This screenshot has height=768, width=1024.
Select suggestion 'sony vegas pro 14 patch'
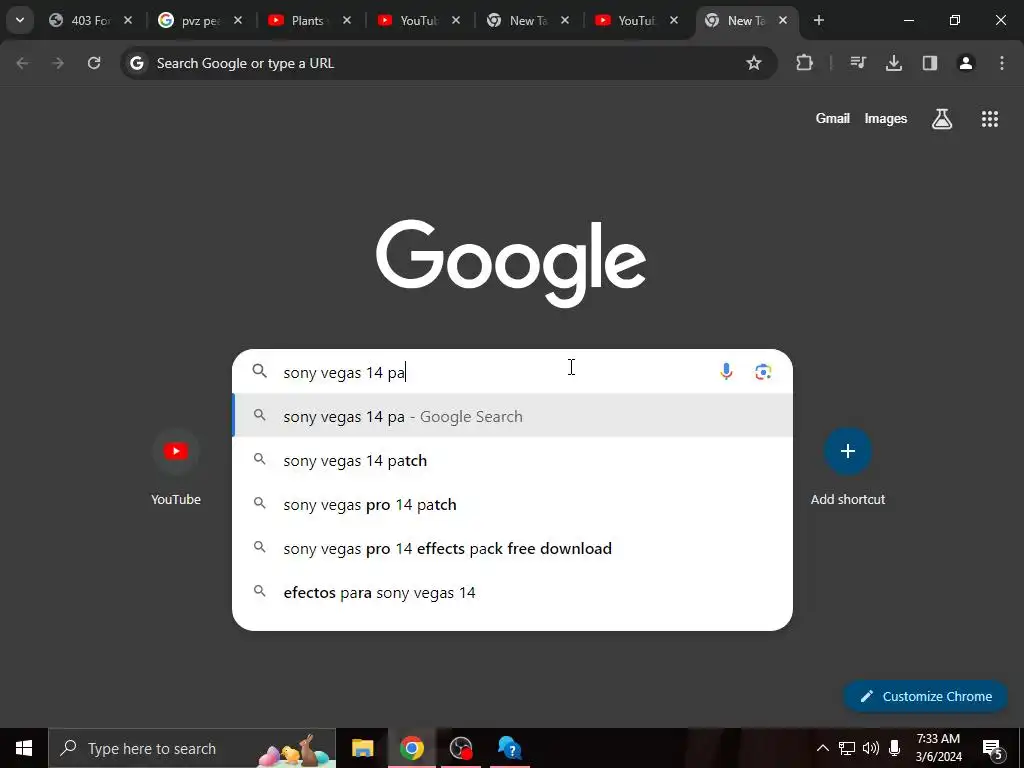[x=513, y=504]
